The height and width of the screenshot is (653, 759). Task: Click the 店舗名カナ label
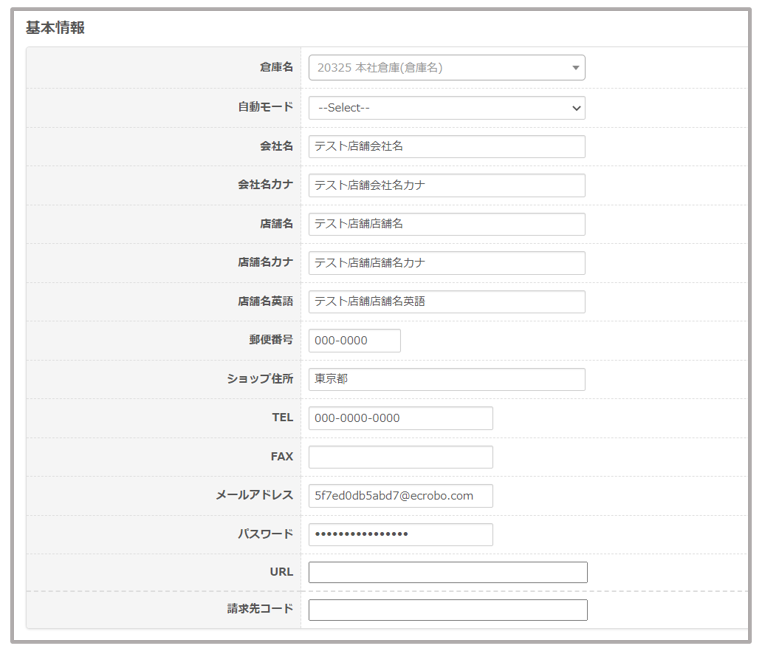click(265, 262)
